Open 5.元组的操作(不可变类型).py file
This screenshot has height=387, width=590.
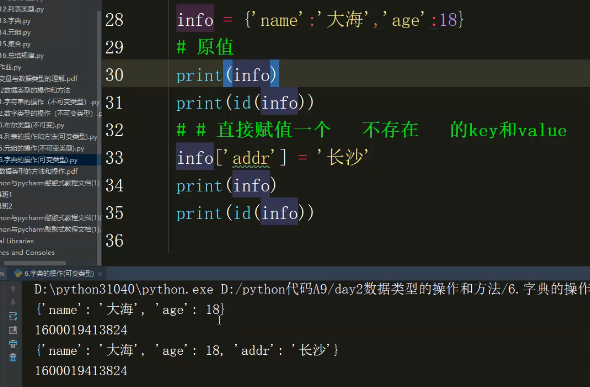[42, 148]
